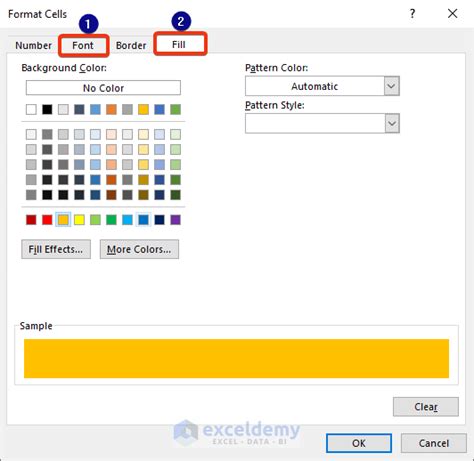The width and height of the screenshot is (474, 461).
Task: Select dark red standard color swatch
Action: click(x=31, y=220)
